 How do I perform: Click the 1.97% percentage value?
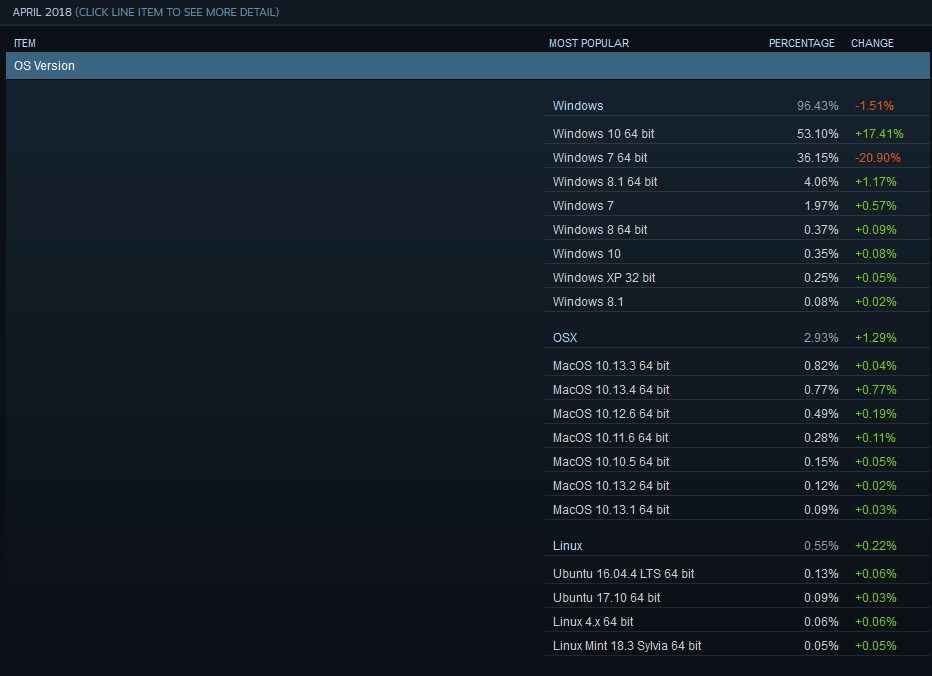(x=821, y=206)
